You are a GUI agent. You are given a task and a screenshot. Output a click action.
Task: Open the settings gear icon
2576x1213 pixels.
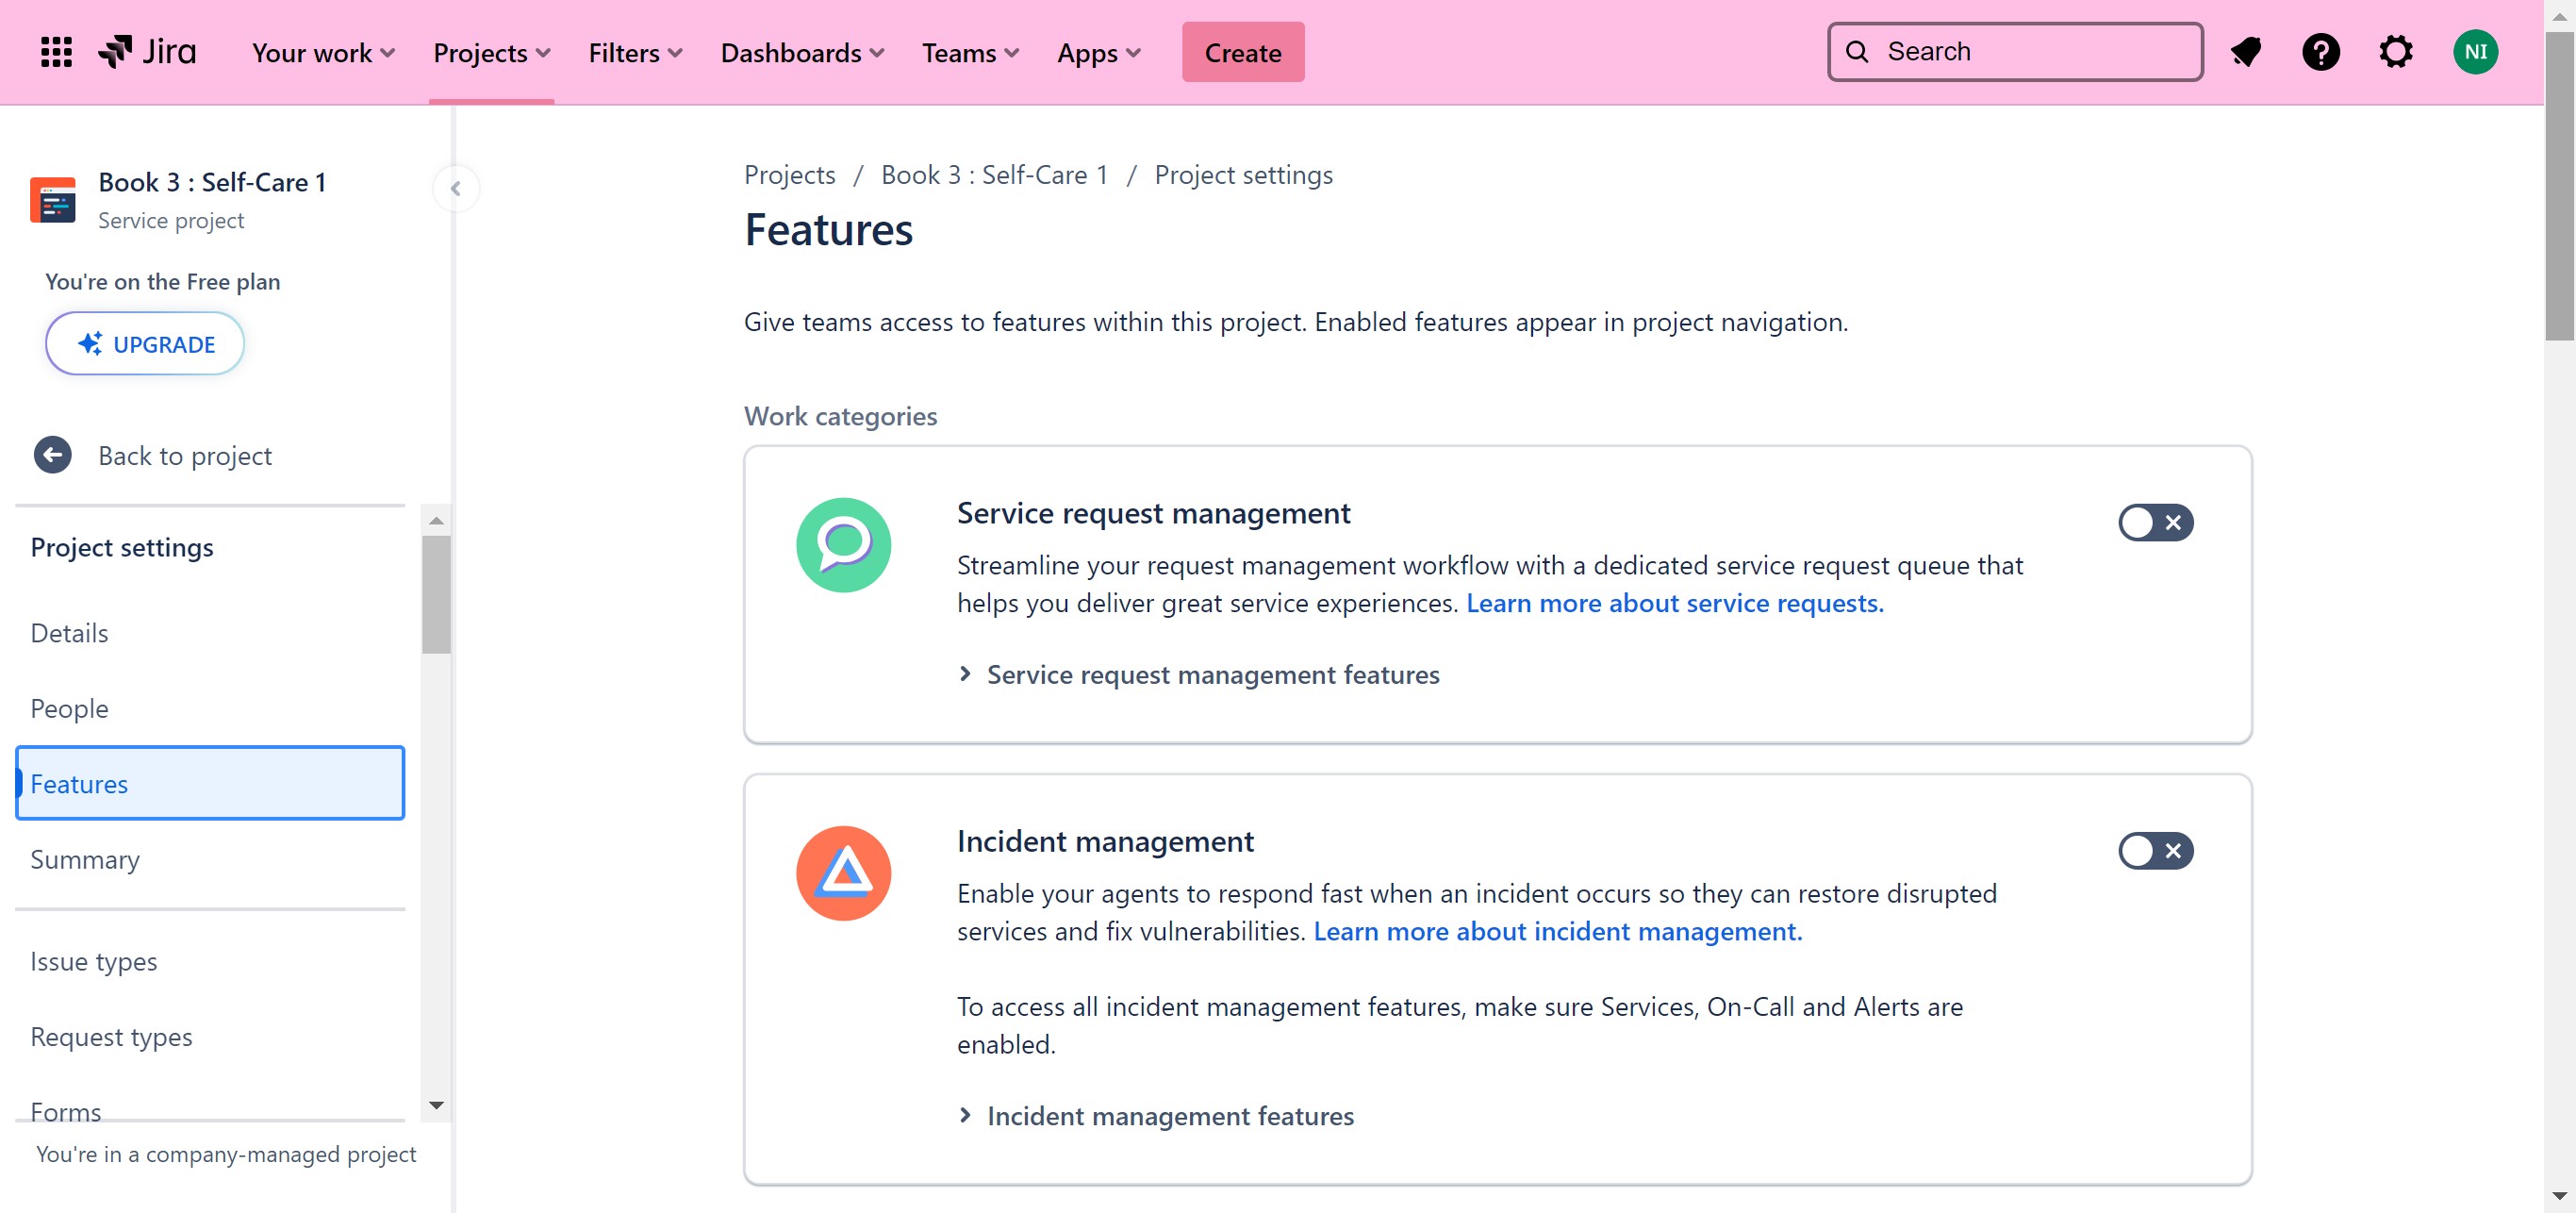pyautogui.click(x=2395, y=52)
